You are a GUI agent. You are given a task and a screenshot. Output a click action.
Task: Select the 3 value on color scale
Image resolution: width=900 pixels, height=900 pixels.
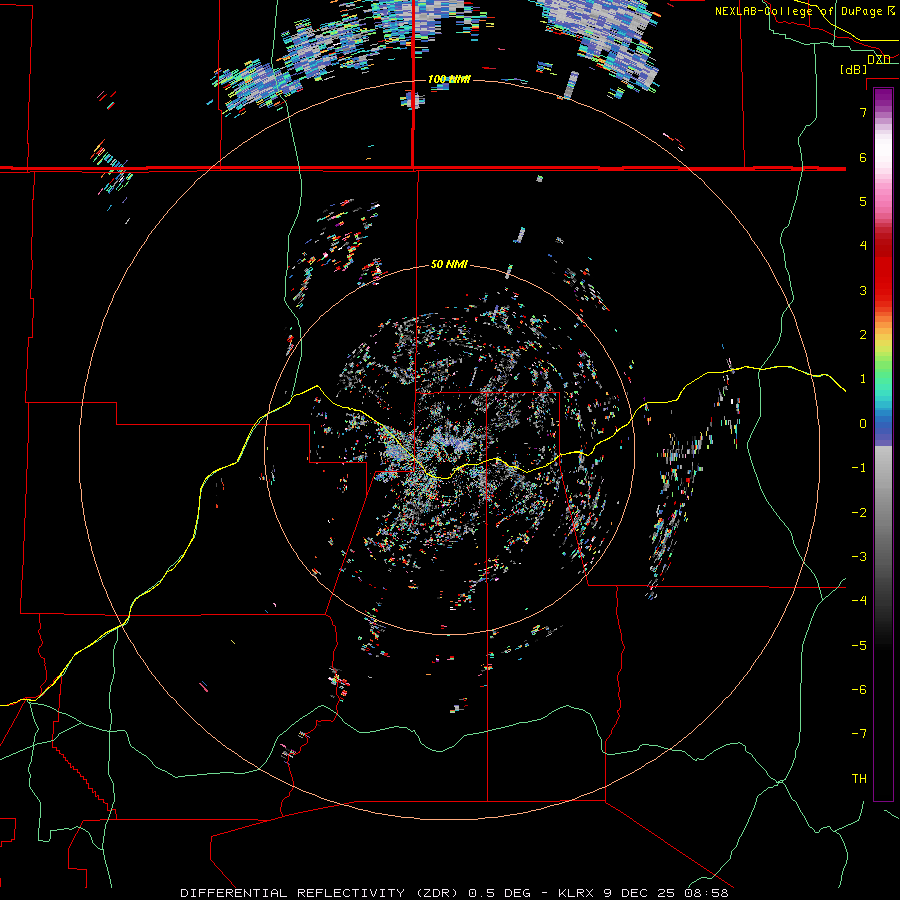pyautogui.click(x=863, y=290)
